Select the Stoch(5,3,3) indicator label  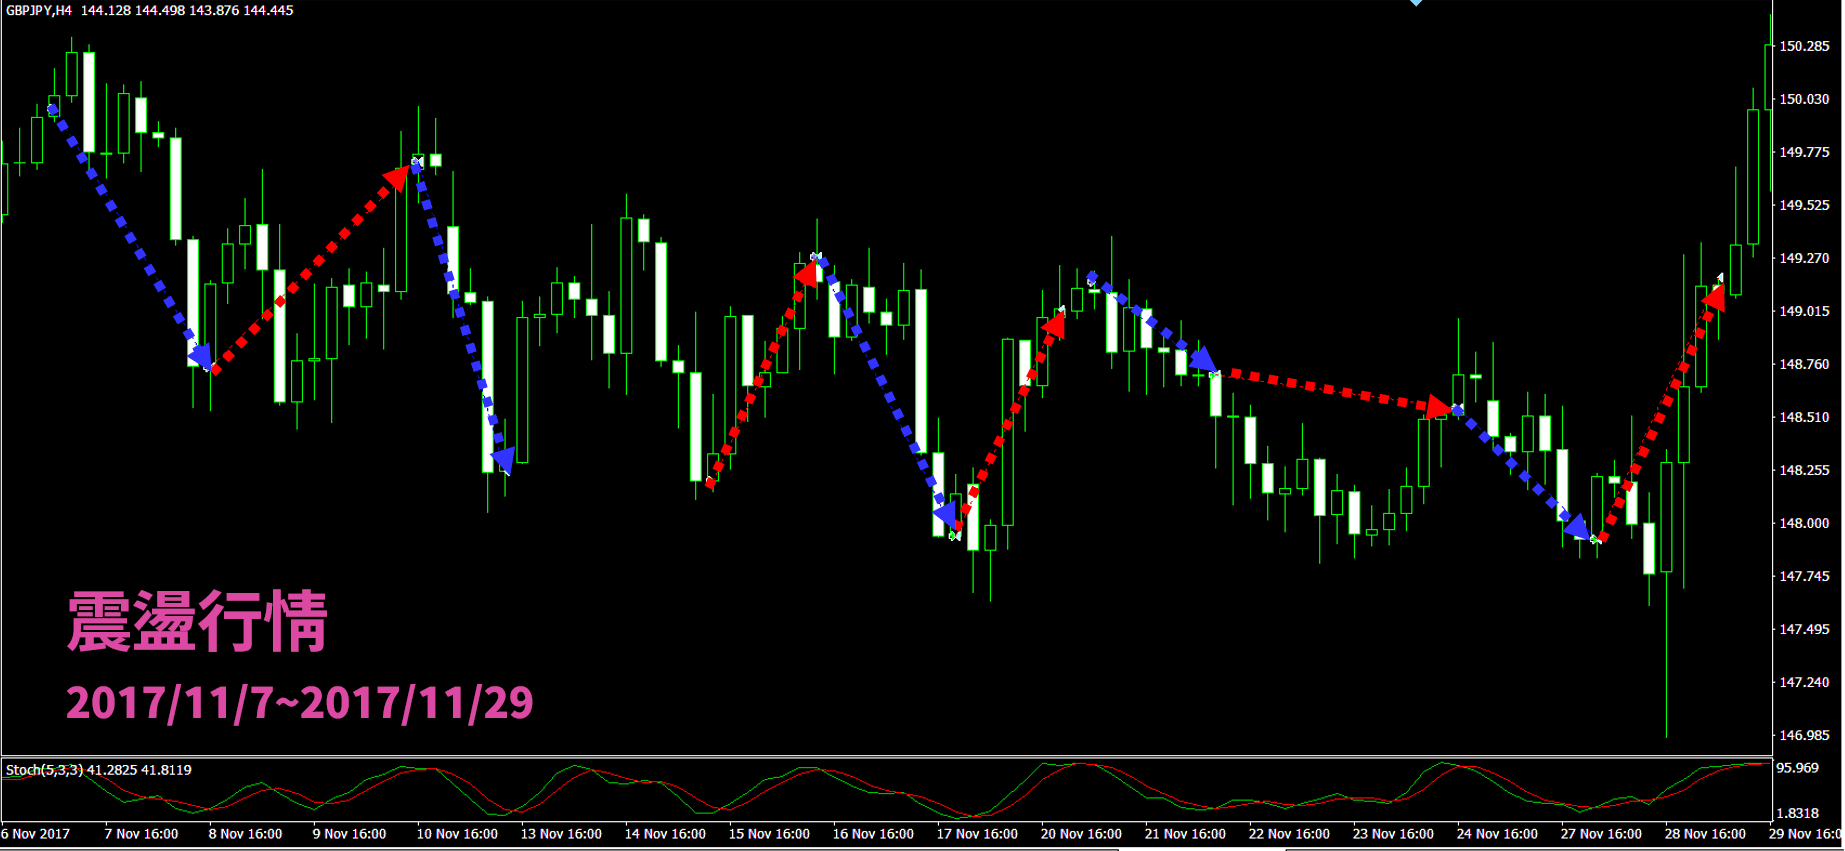tap(45, 770)
